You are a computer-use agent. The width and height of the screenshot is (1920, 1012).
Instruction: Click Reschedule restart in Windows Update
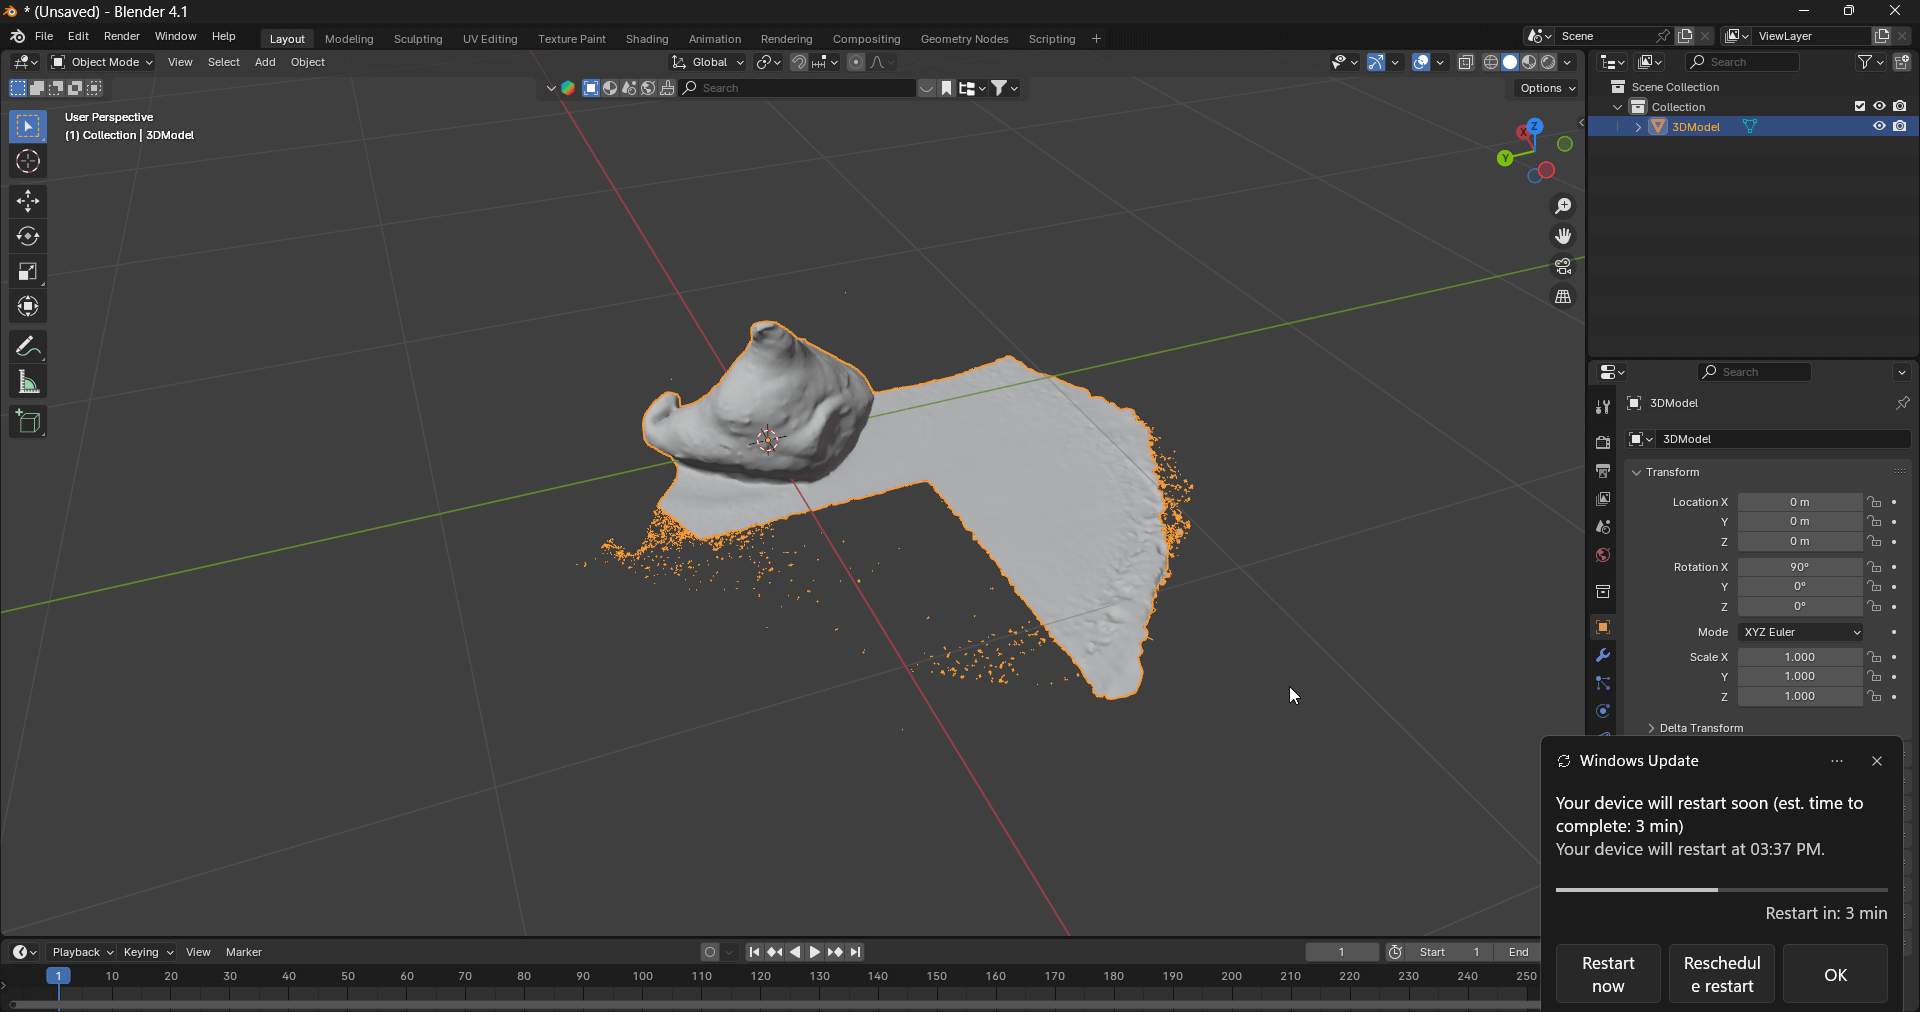[x=1722, y=974]
